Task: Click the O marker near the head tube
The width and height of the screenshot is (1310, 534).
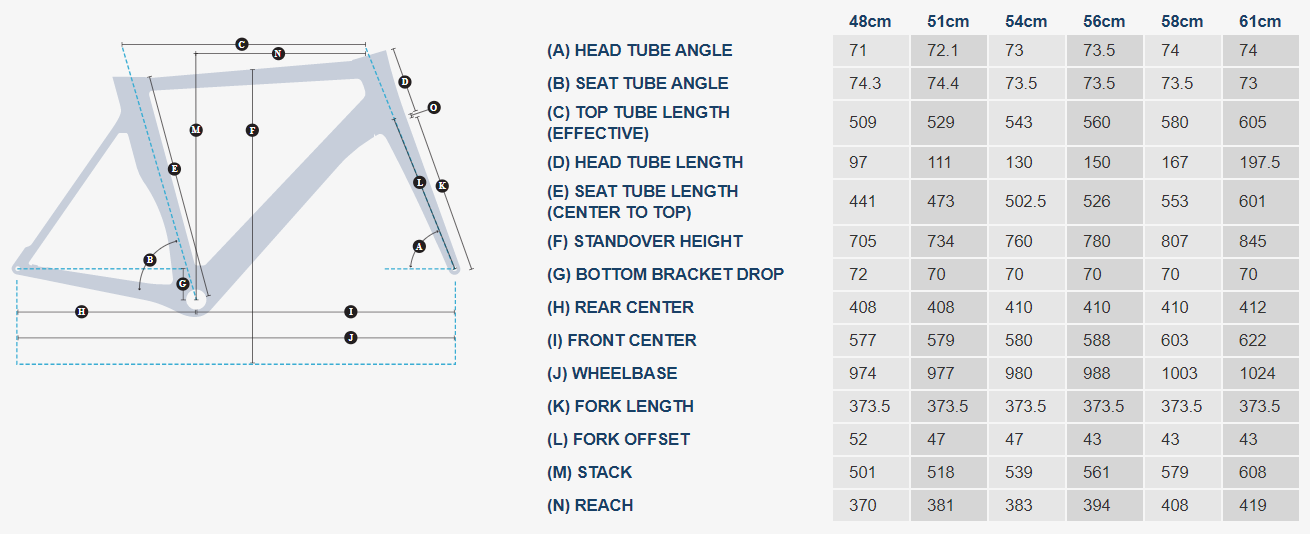Action: coord(434,107)
